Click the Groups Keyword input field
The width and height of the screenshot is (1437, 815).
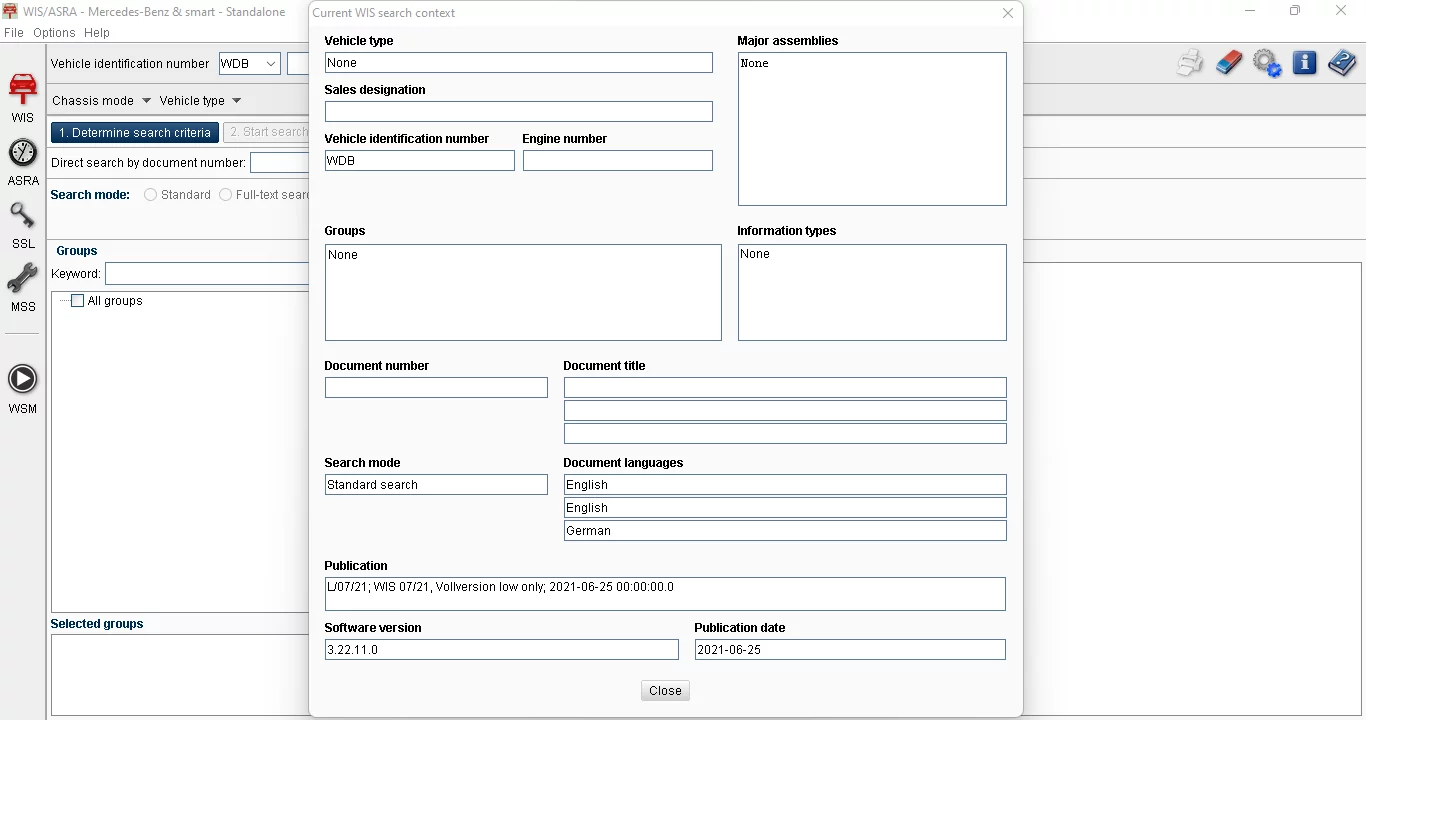(207, 274)
